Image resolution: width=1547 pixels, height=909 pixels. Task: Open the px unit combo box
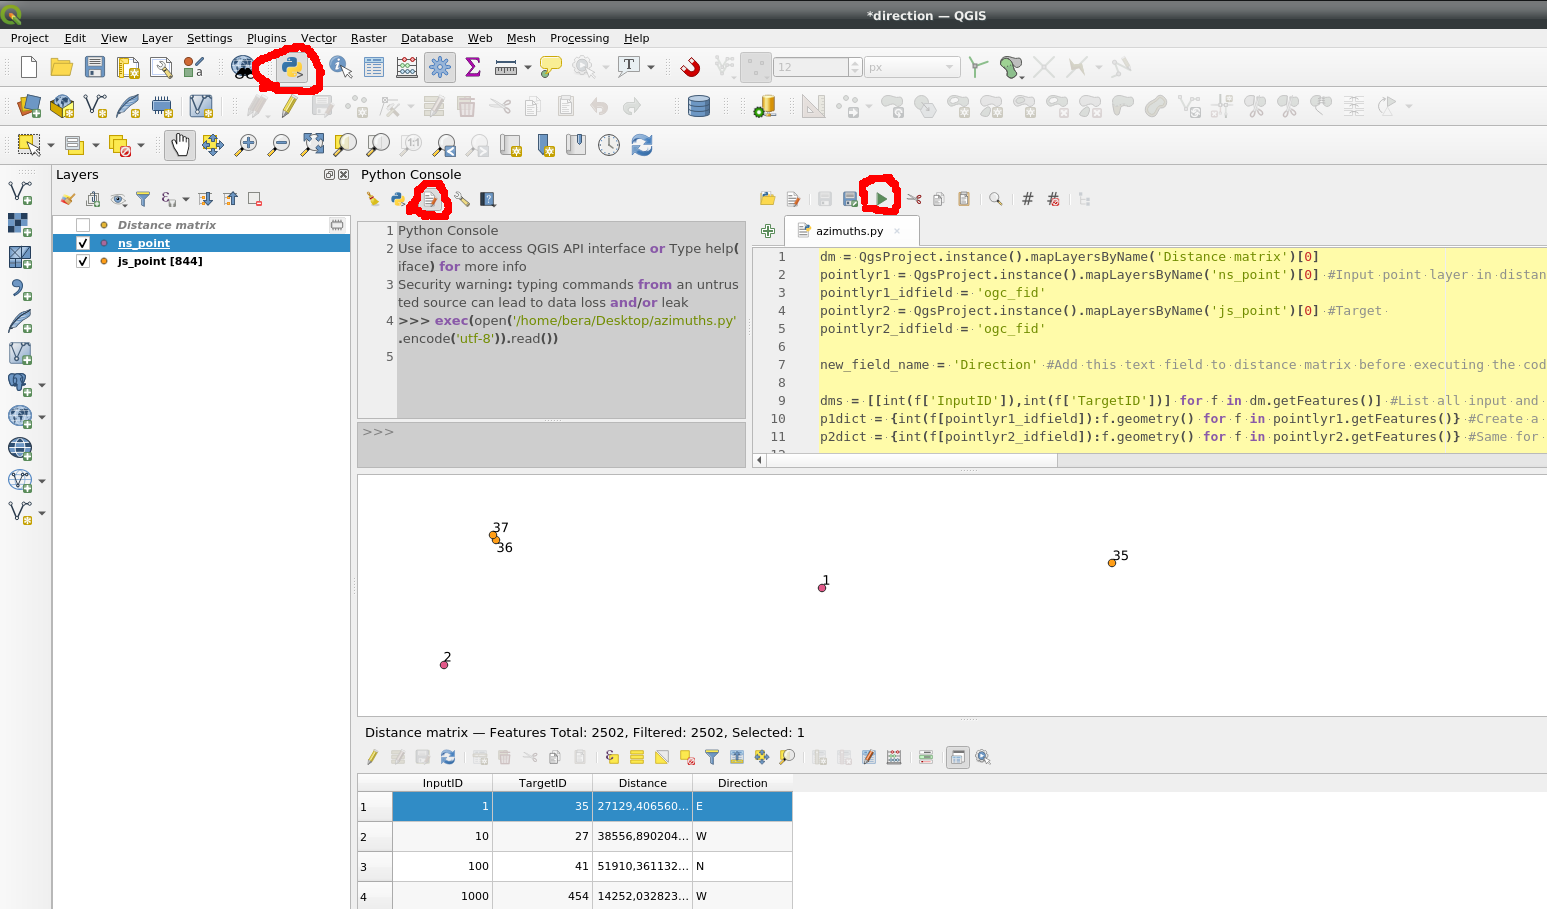pos(912,67)
